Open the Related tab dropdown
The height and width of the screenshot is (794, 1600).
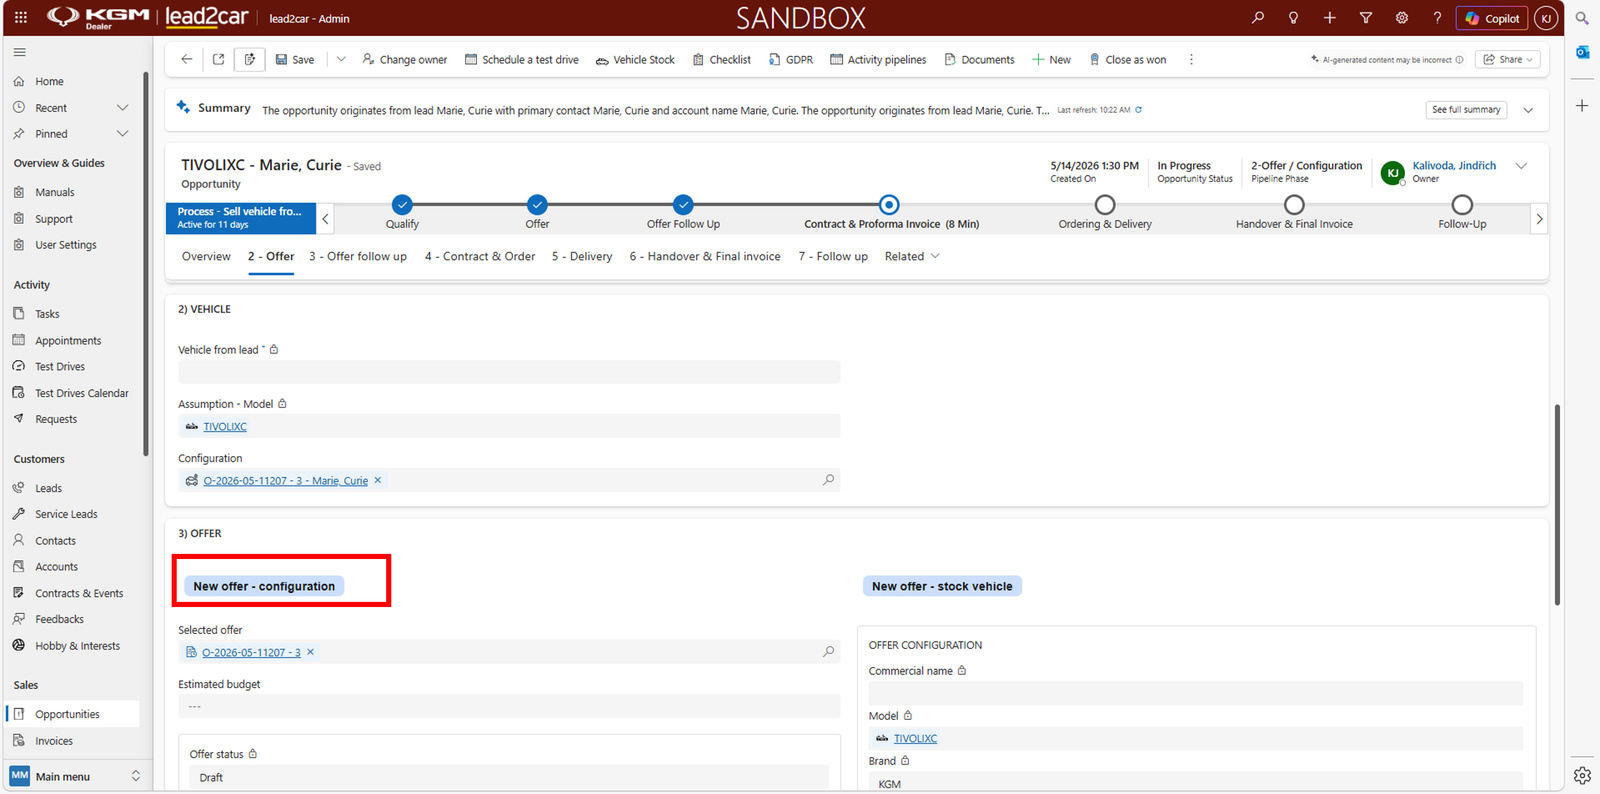(912, 257)
